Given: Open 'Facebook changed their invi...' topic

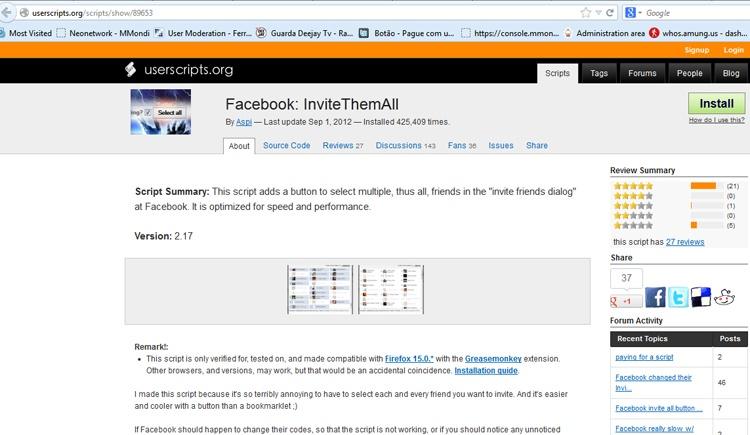Looking at the screenshot, I should point(653,382).
